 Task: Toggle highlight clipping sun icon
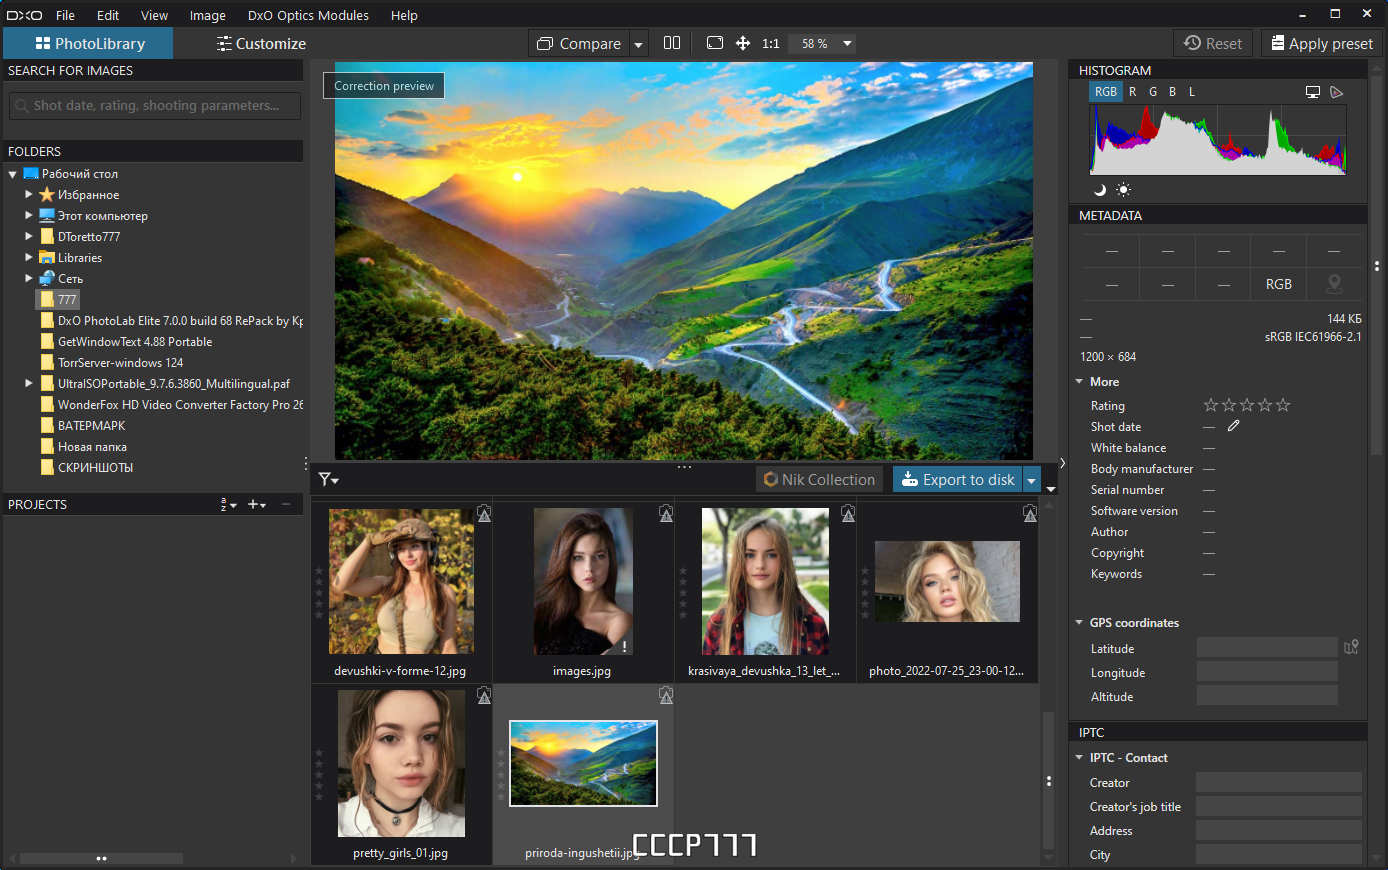tap(1123, 190)
